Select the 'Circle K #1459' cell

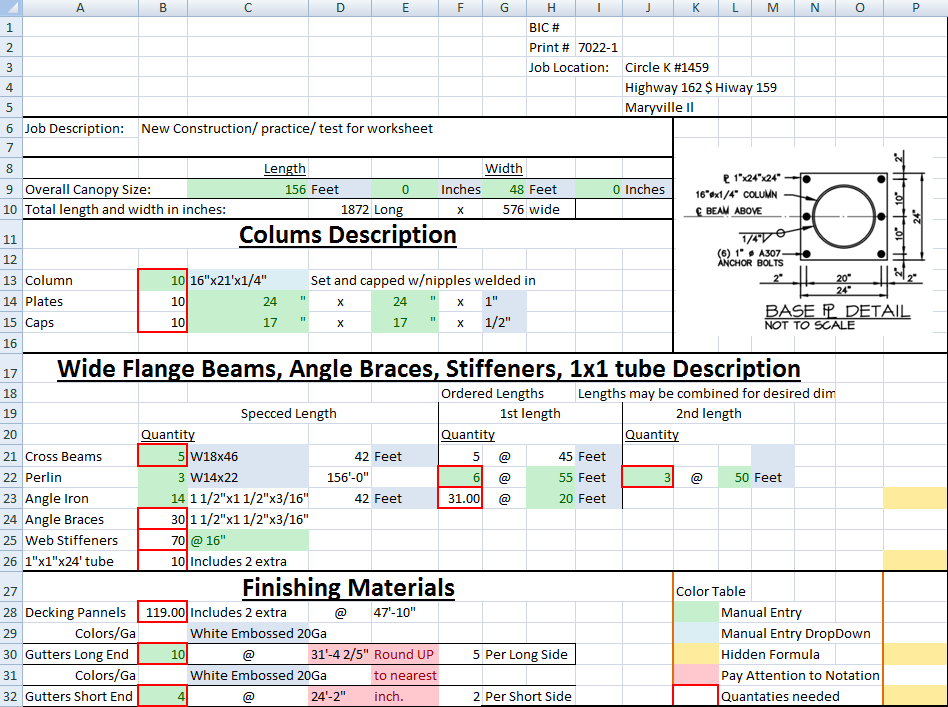667,67
